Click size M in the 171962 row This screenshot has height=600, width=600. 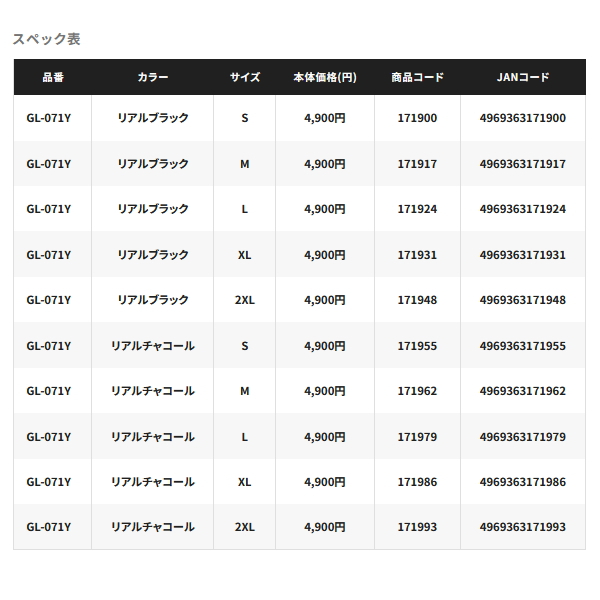click(x=245, y=391)
